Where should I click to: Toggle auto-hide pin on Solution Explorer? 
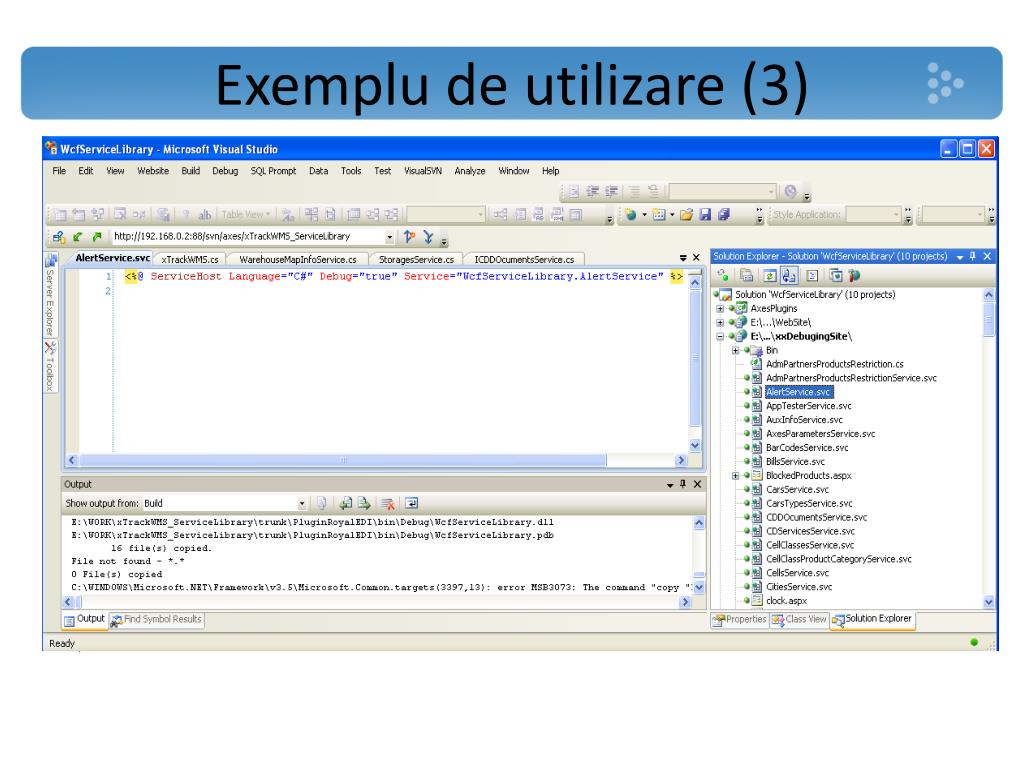click(x=973, y=257)
